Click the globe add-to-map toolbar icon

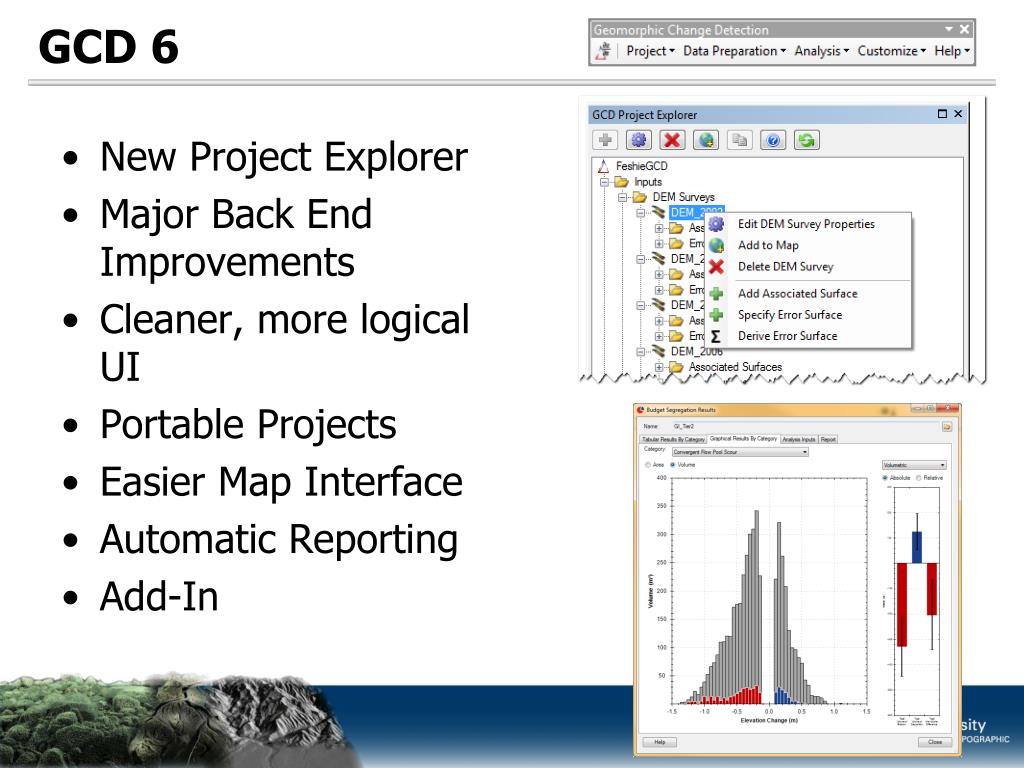pyautogui.click(x=706, y=140)
